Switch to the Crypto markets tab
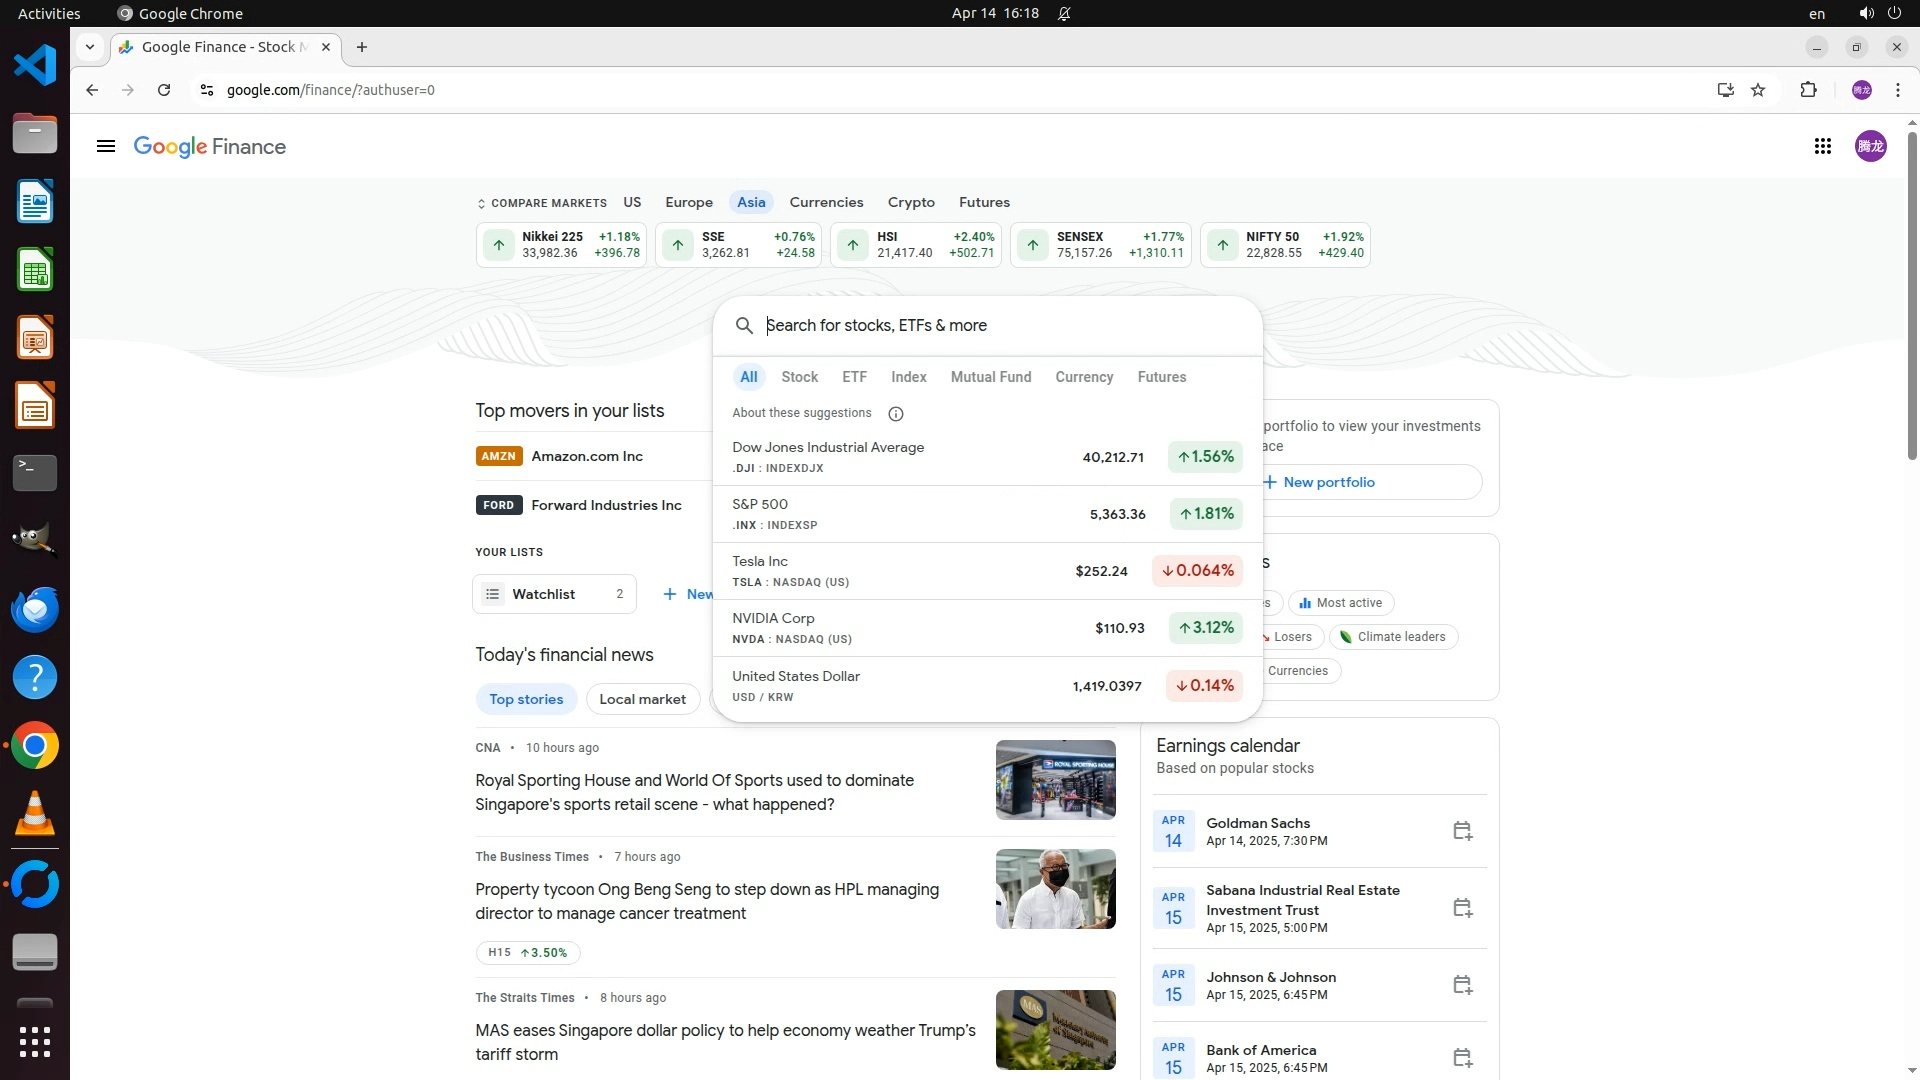This screenshot has width=1920, height=1080. (x=910, y=202)
